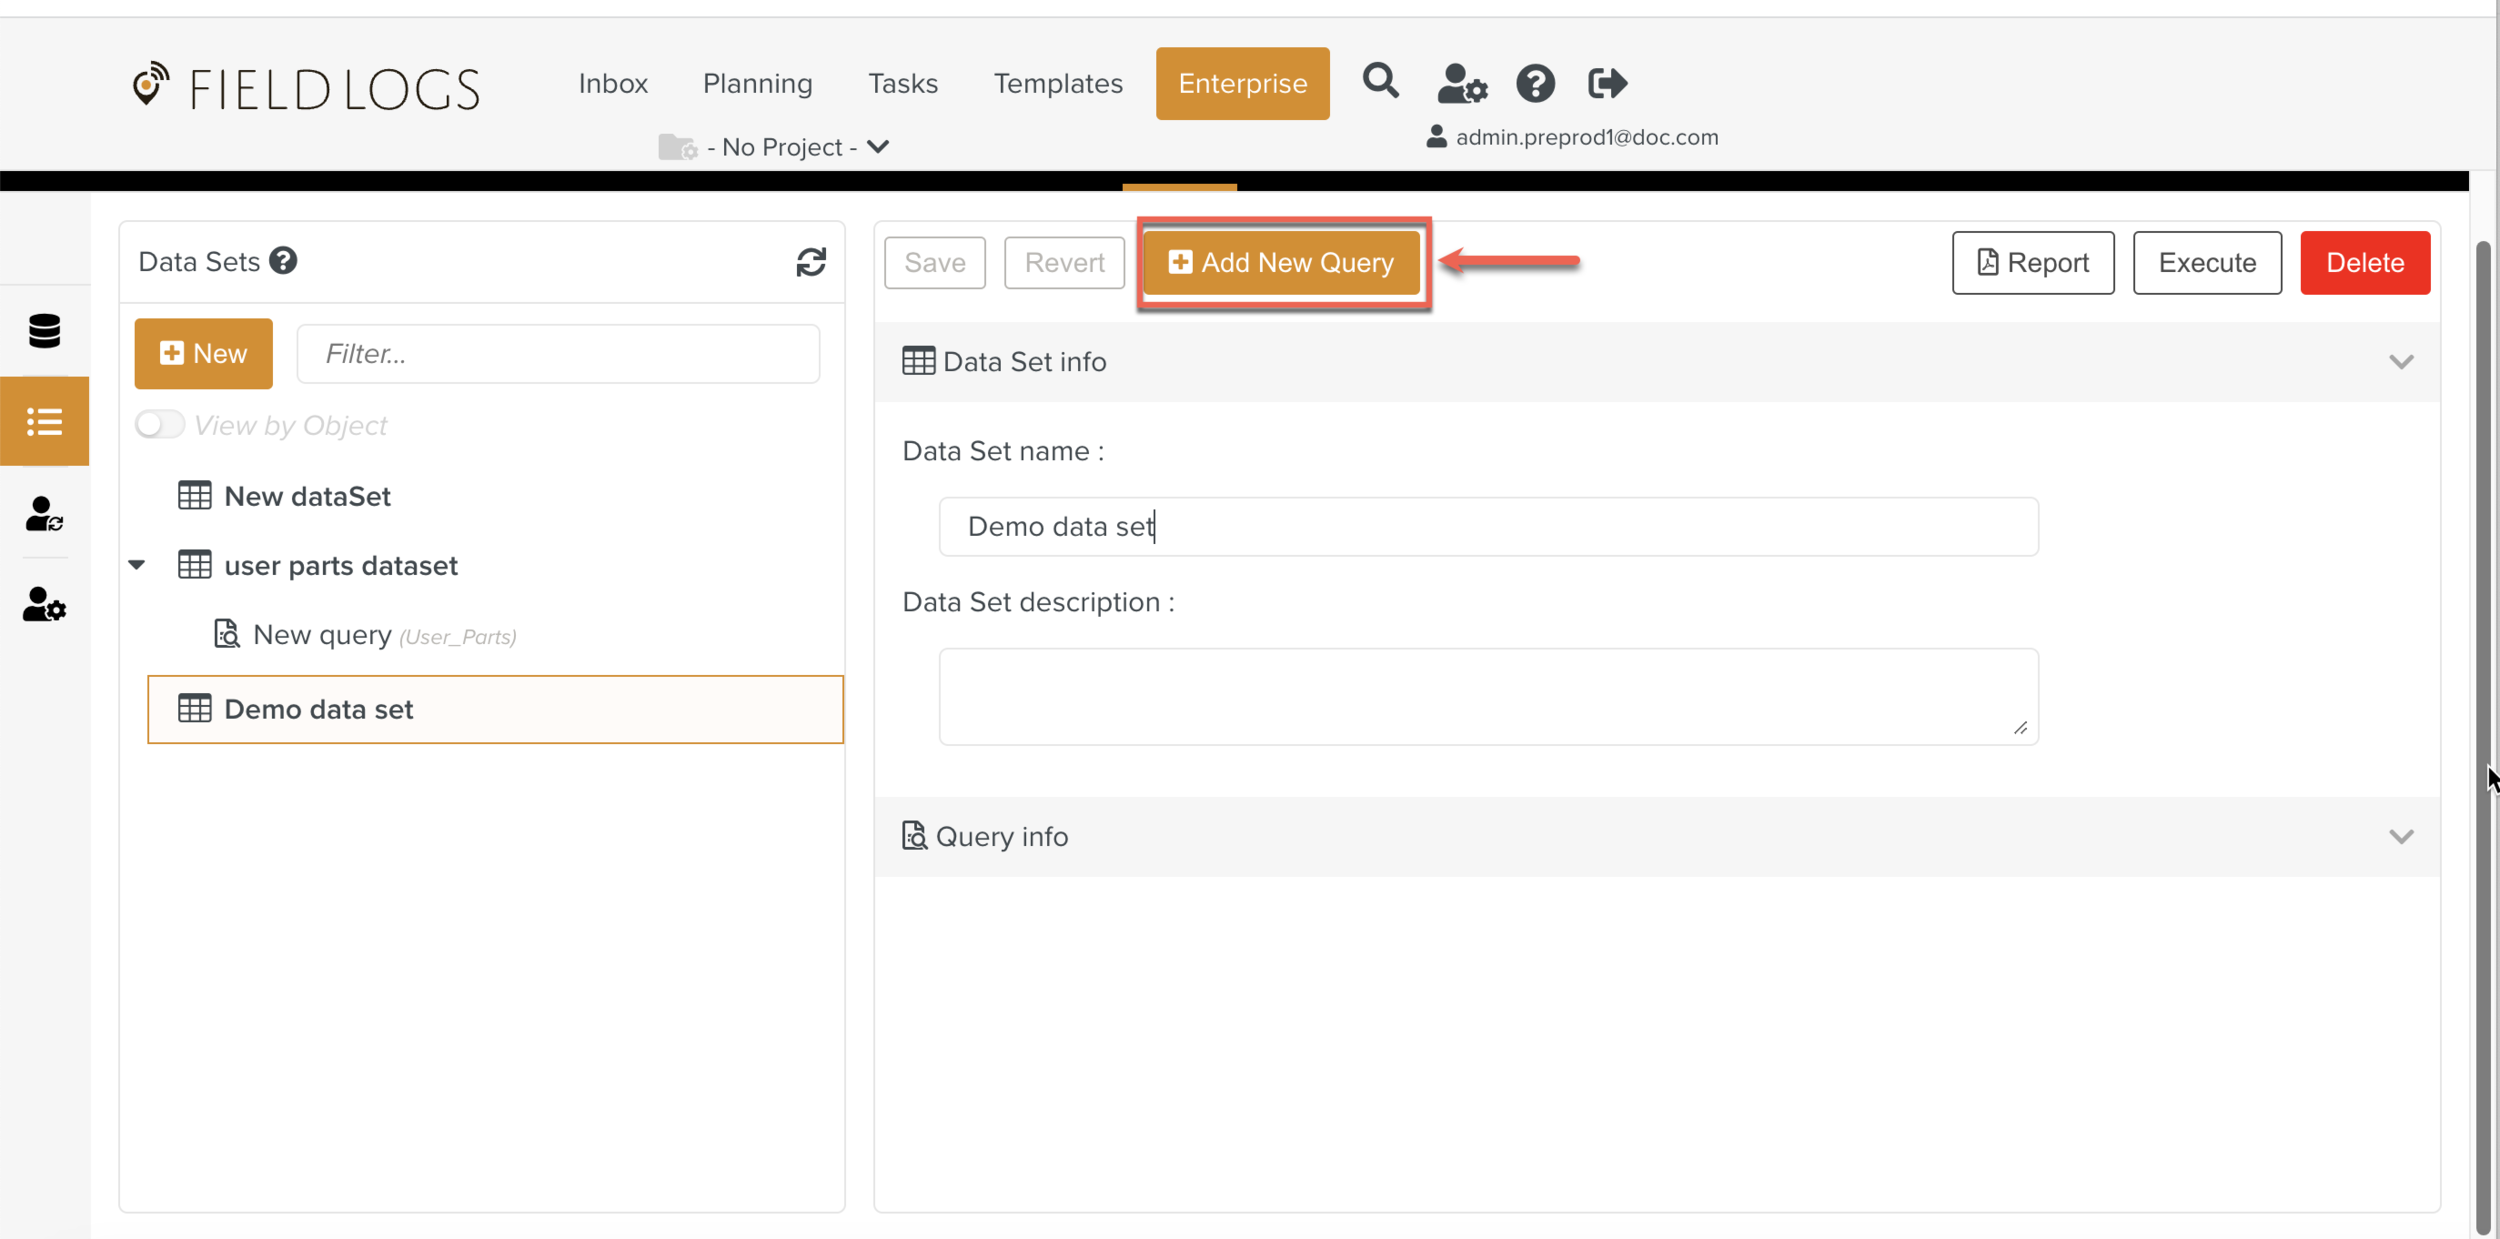Click the search magnifier icon
The width and height of the screenshot is (2500, 1239).
point(1380,81)
